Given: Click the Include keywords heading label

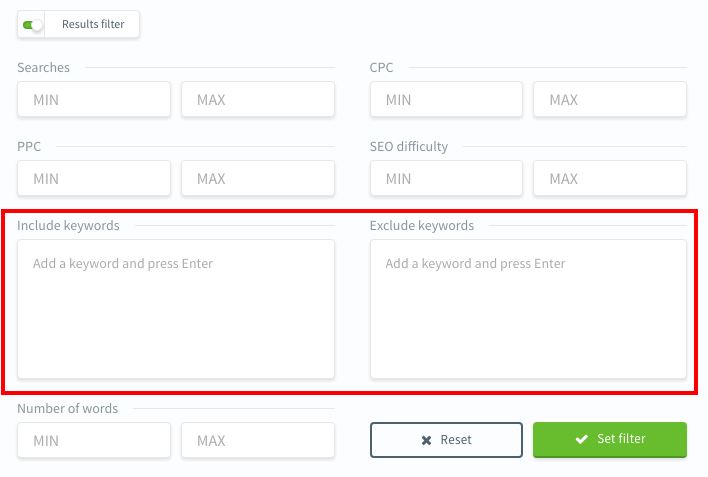Looking at the screenshot, I should pyautogui.click(x=68, y=226).
